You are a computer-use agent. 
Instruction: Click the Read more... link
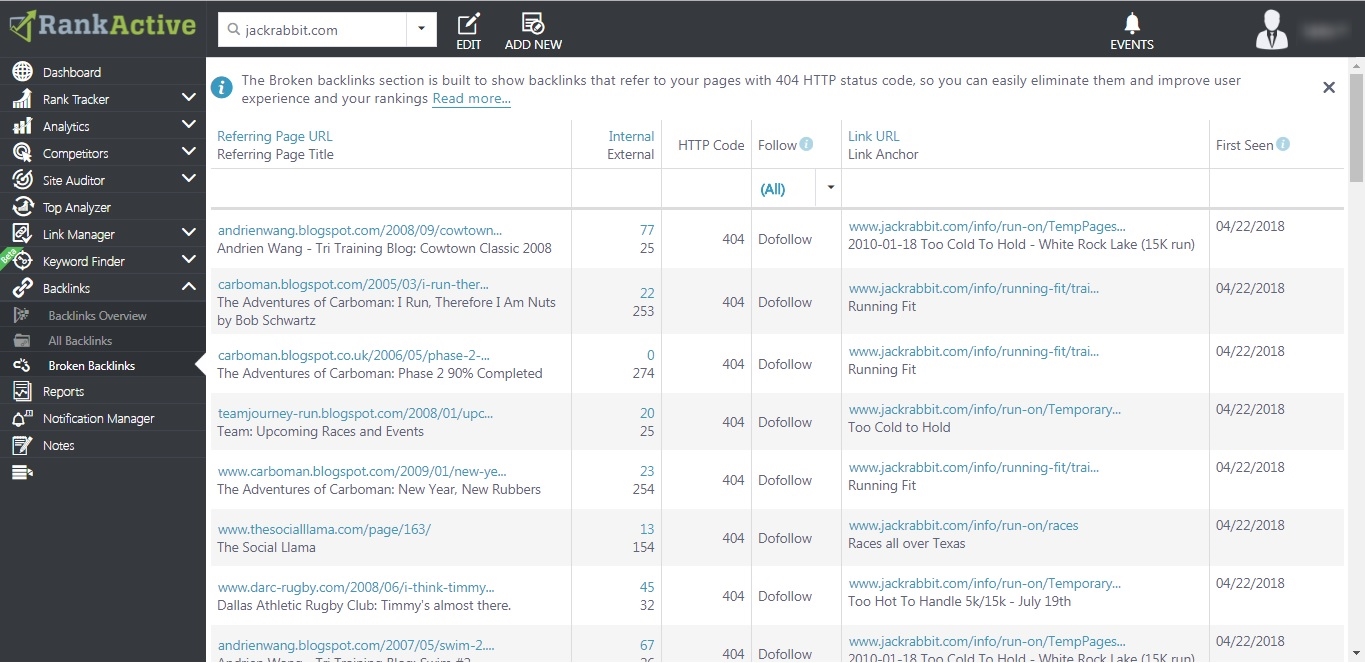471,99
